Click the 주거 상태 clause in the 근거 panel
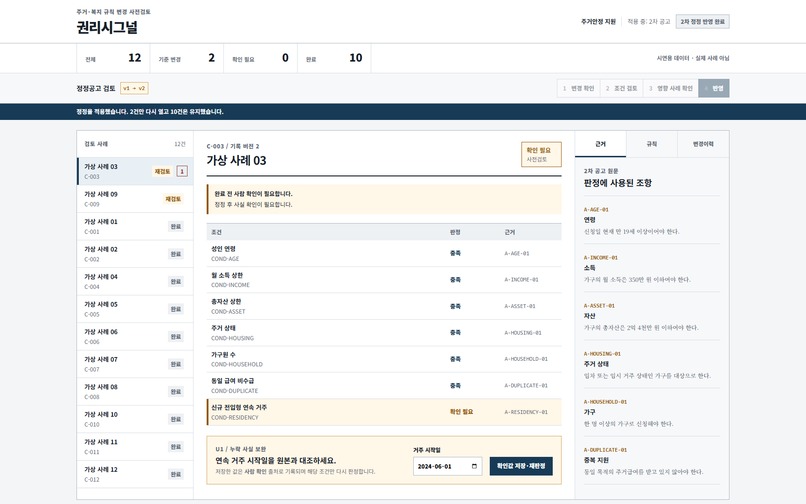This screenshot has width=806, height=504. (651, 365)
